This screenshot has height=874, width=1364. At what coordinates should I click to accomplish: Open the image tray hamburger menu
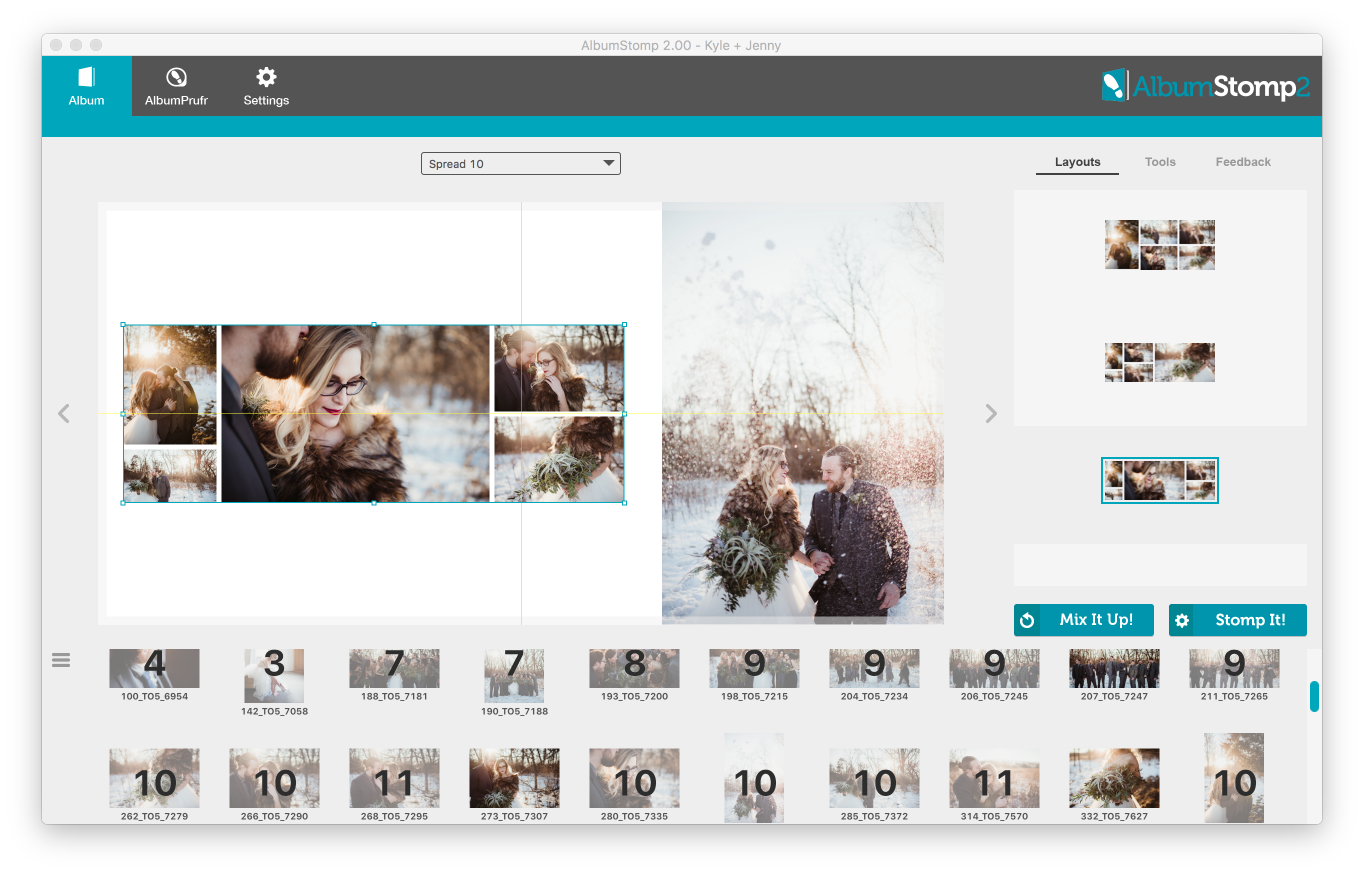[61, 660]
